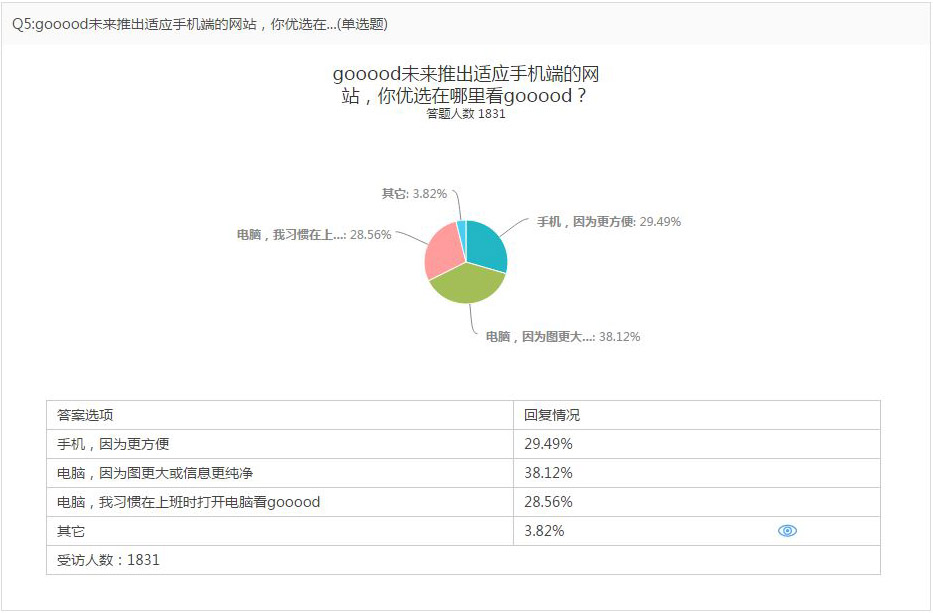Select the small light-blue 其它 pie slice
The image size is (933, 613).
click(462, 230)
